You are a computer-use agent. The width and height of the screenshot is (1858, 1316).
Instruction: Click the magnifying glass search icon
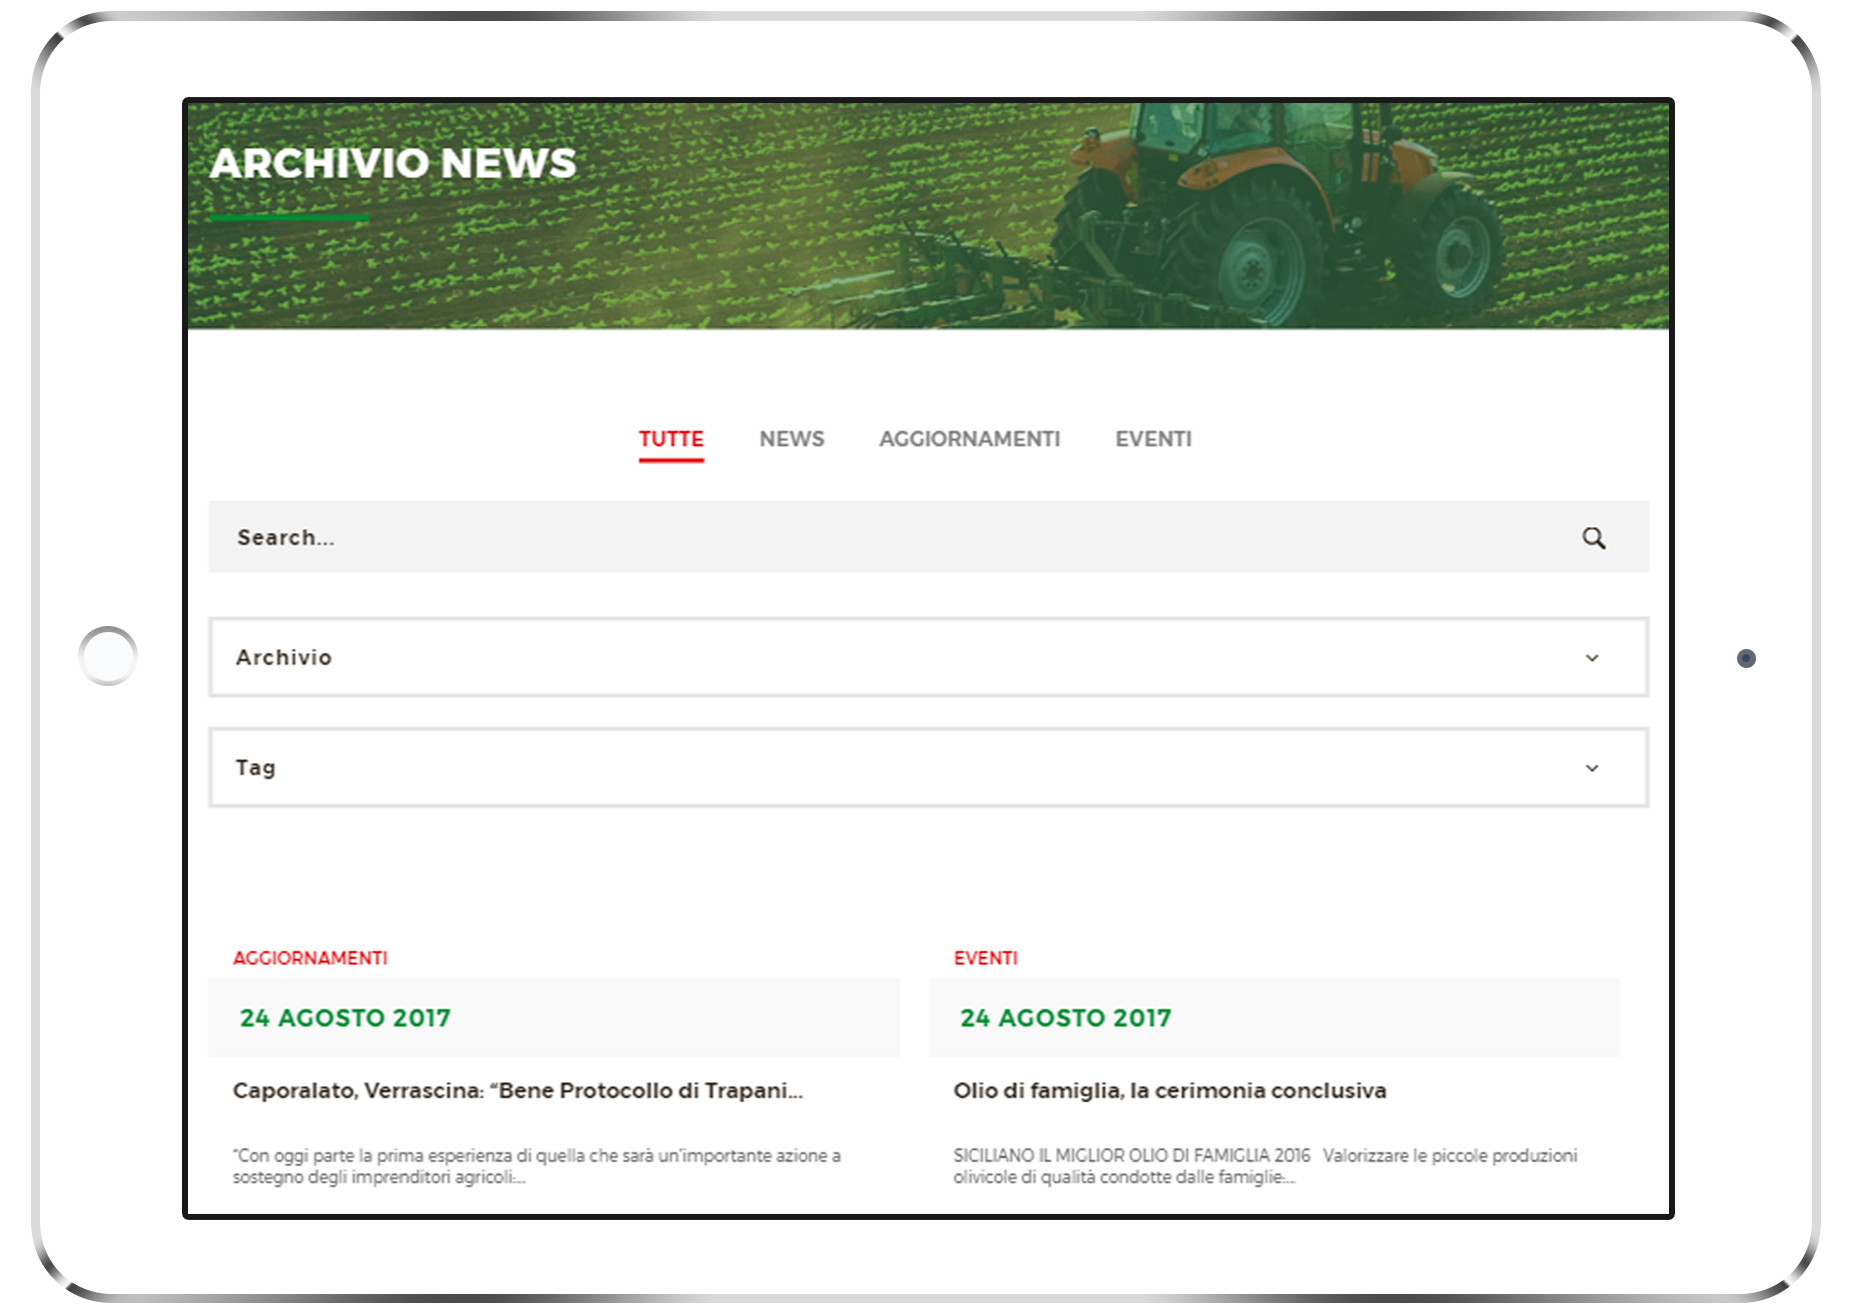[x=1593, y=538]
